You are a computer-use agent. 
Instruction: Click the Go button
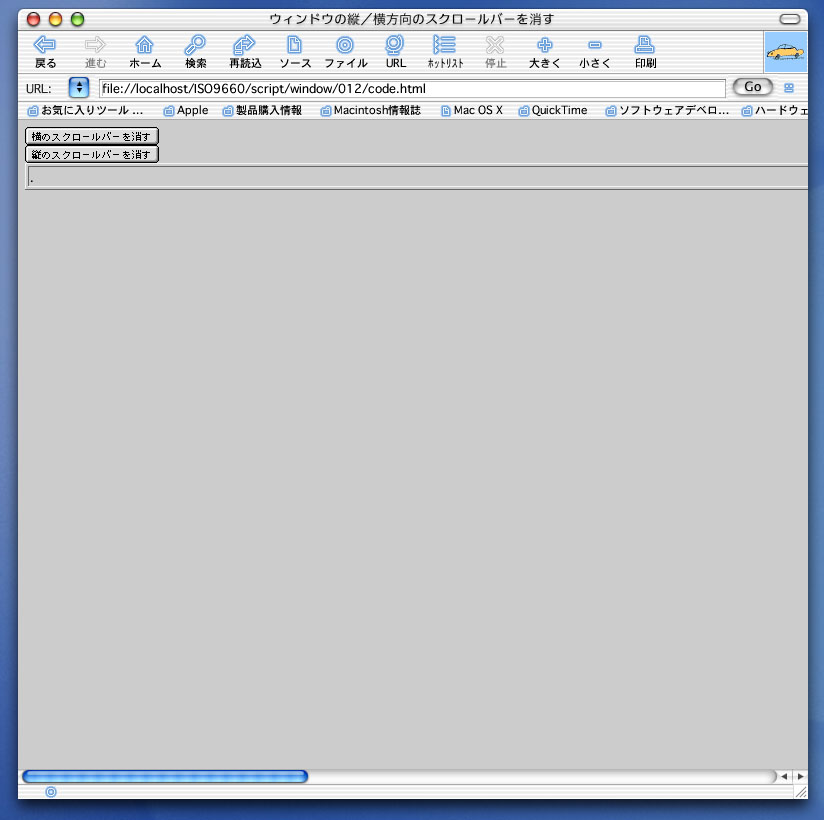coord(753,87)
